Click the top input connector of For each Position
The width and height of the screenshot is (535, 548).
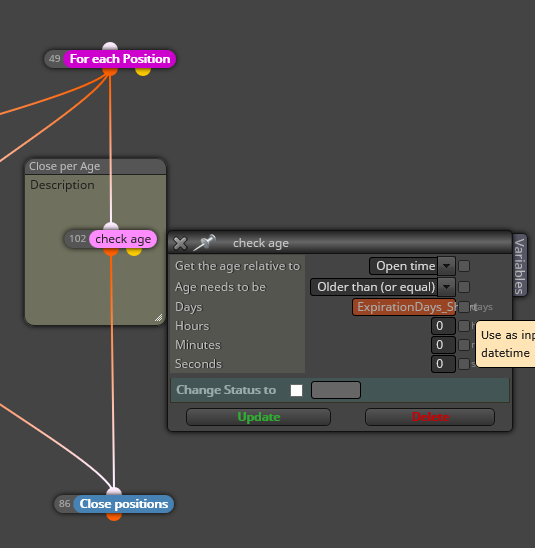pyautogui.click(x=110, y=46)
